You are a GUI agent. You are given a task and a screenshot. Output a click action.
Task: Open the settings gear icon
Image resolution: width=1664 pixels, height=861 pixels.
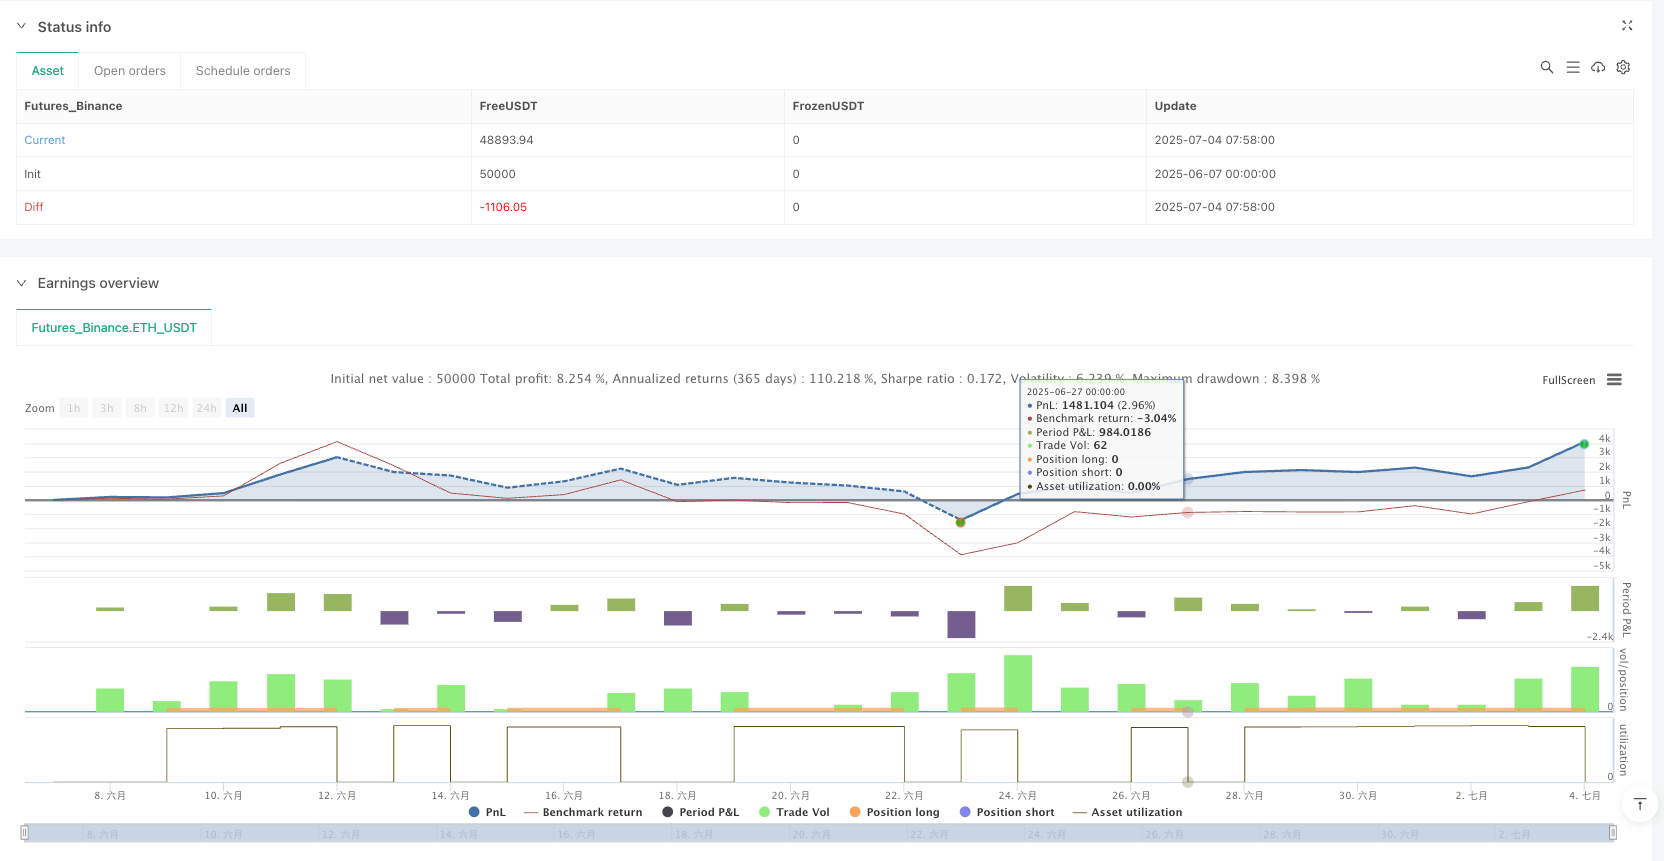[x=1623, y=67]
